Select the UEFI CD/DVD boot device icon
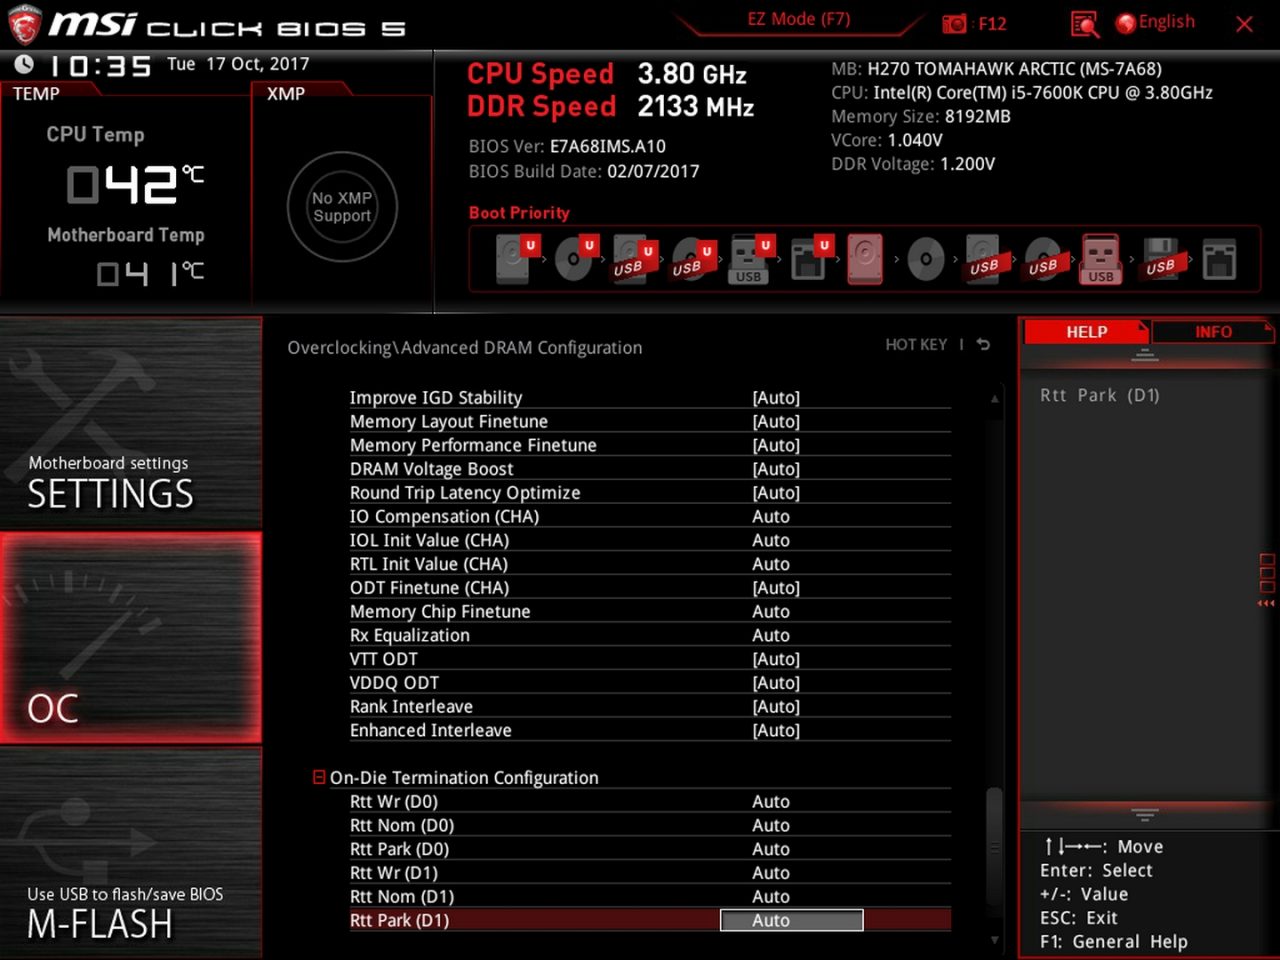The image size is (1280, 960). (576, 259)
